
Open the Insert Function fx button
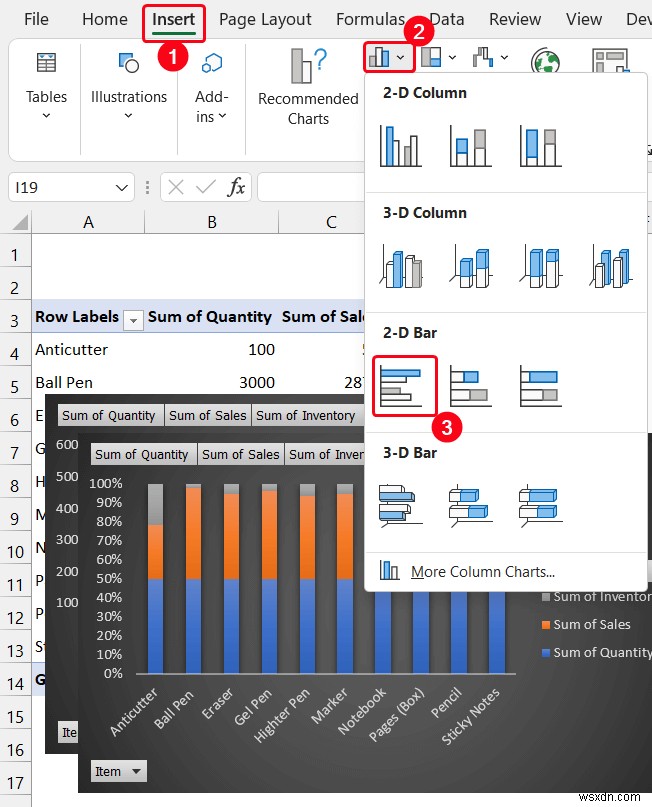[x=236, y=187]
